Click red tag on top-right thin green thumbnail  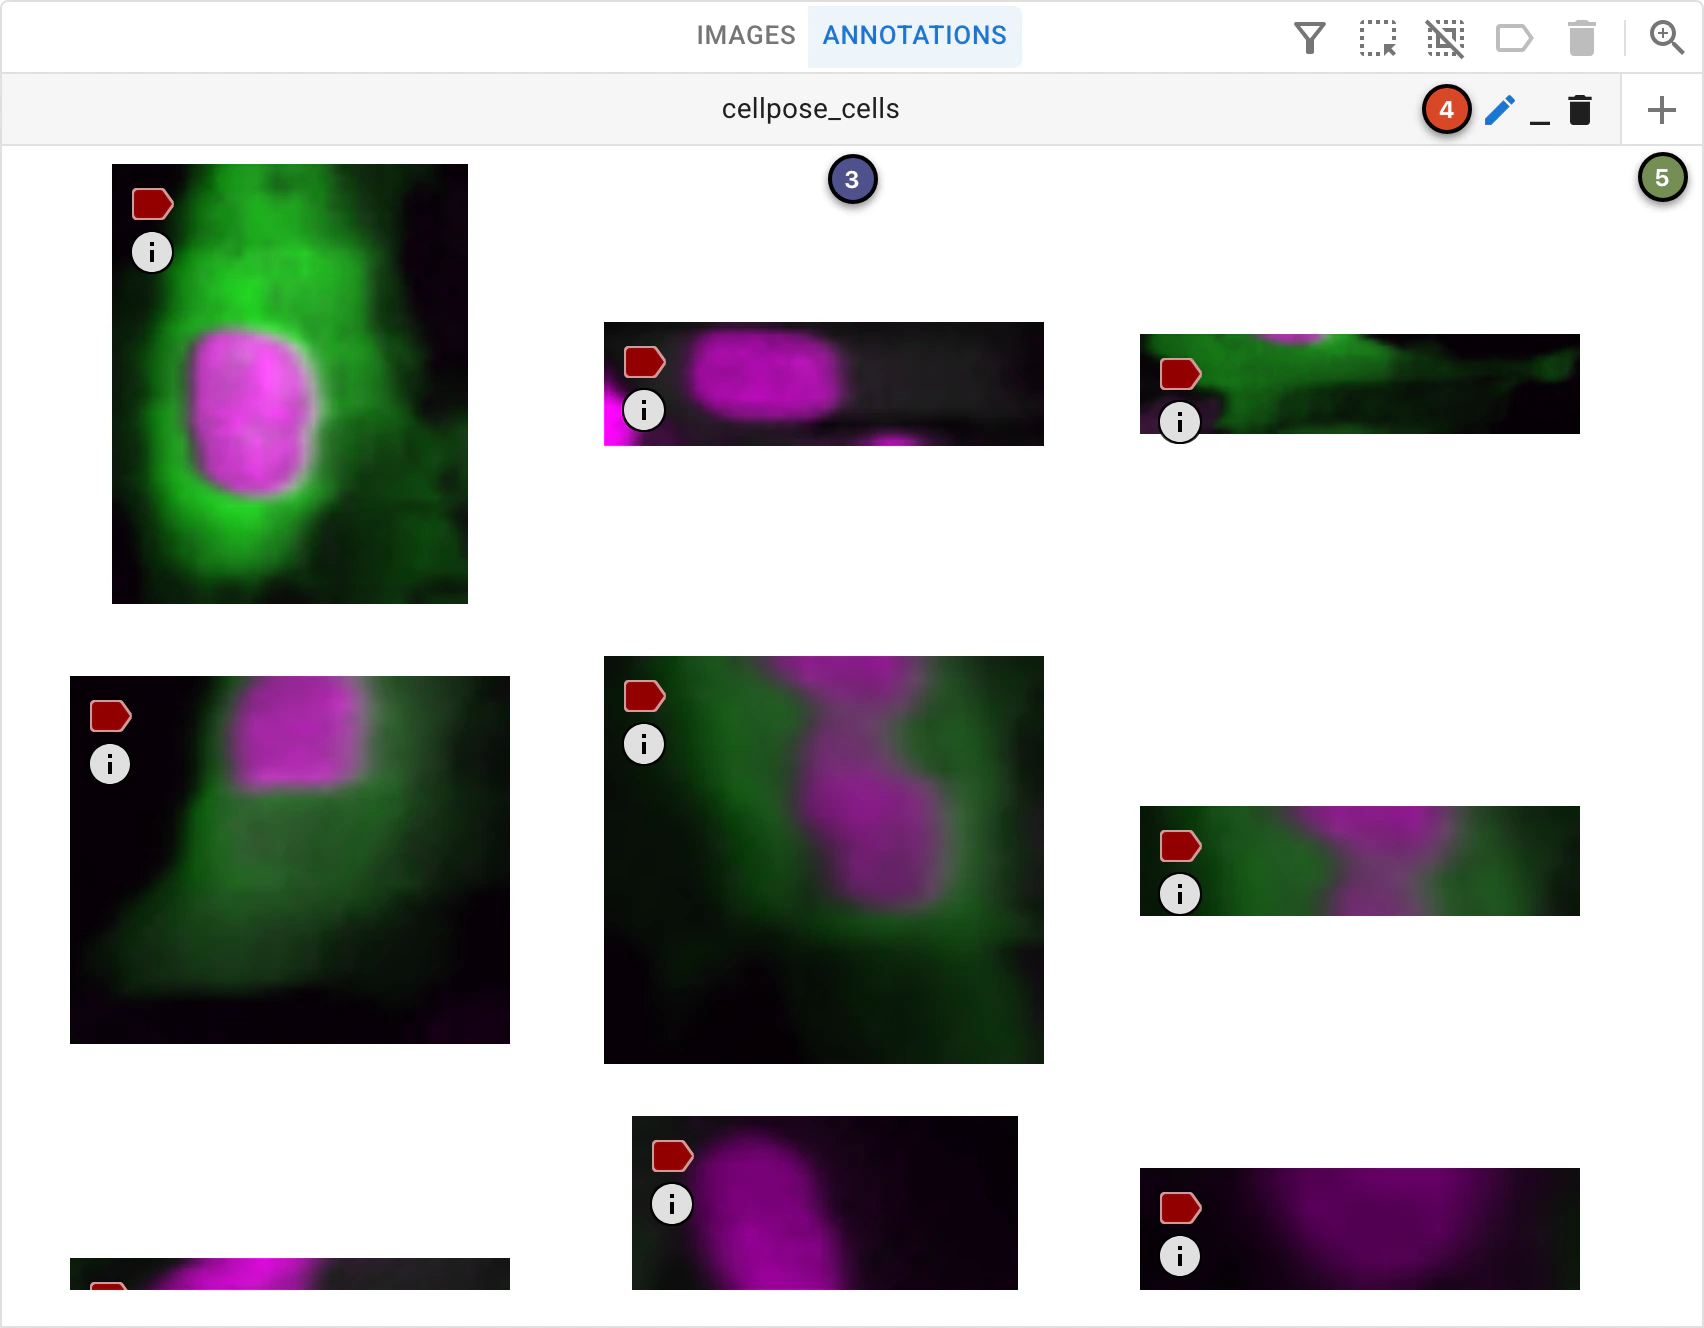pyautogui.click(x=1180, y=374)
